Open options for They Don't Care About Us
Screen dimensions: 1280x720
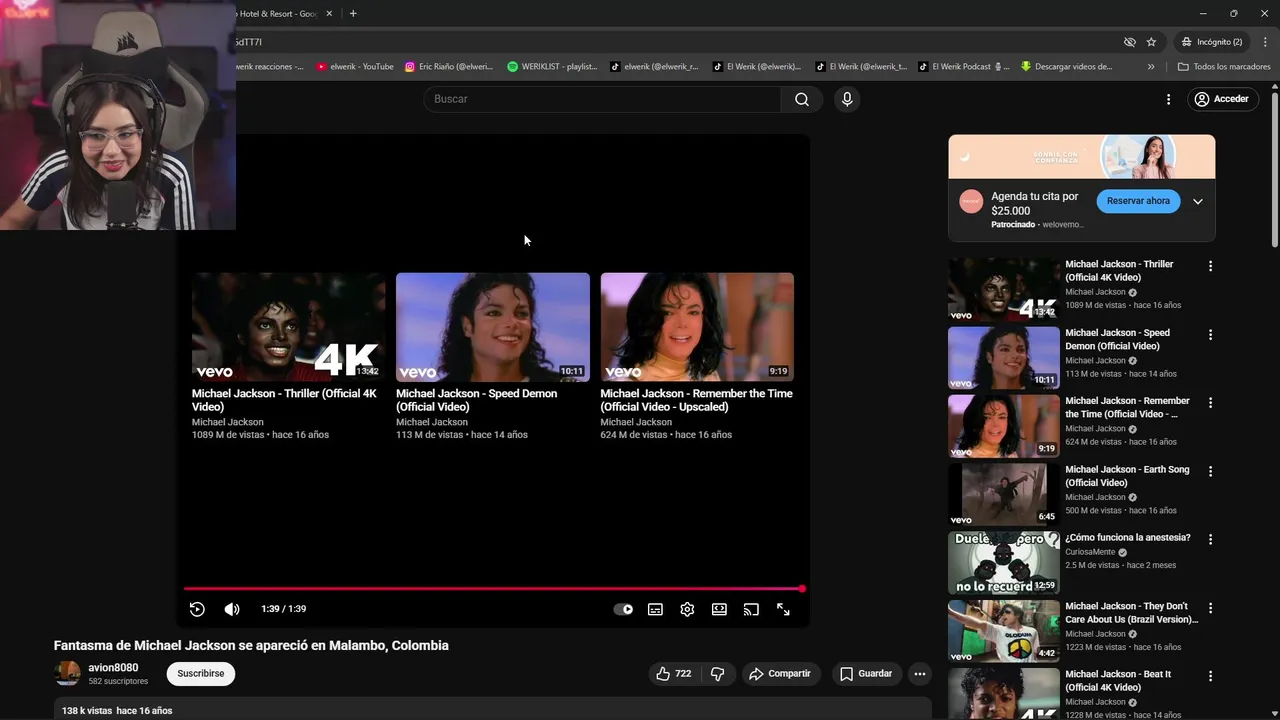pos(1210,608)
